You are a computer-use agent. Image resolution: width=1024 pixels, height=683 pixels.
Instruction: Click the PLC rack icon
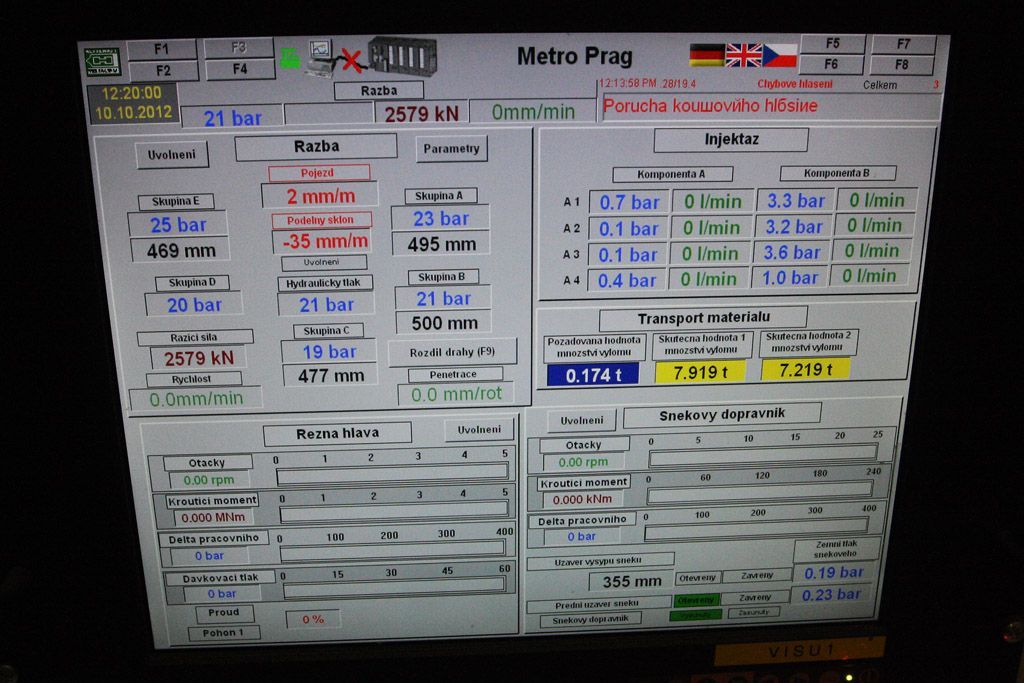tap(402, 57)
